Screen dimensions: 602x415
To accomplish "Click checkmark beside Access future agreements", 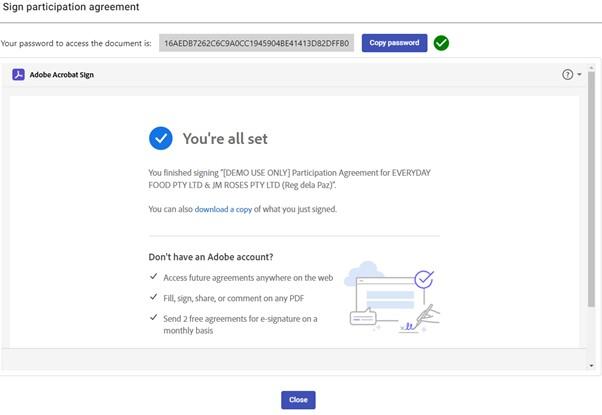I will [x=154, y=276].
